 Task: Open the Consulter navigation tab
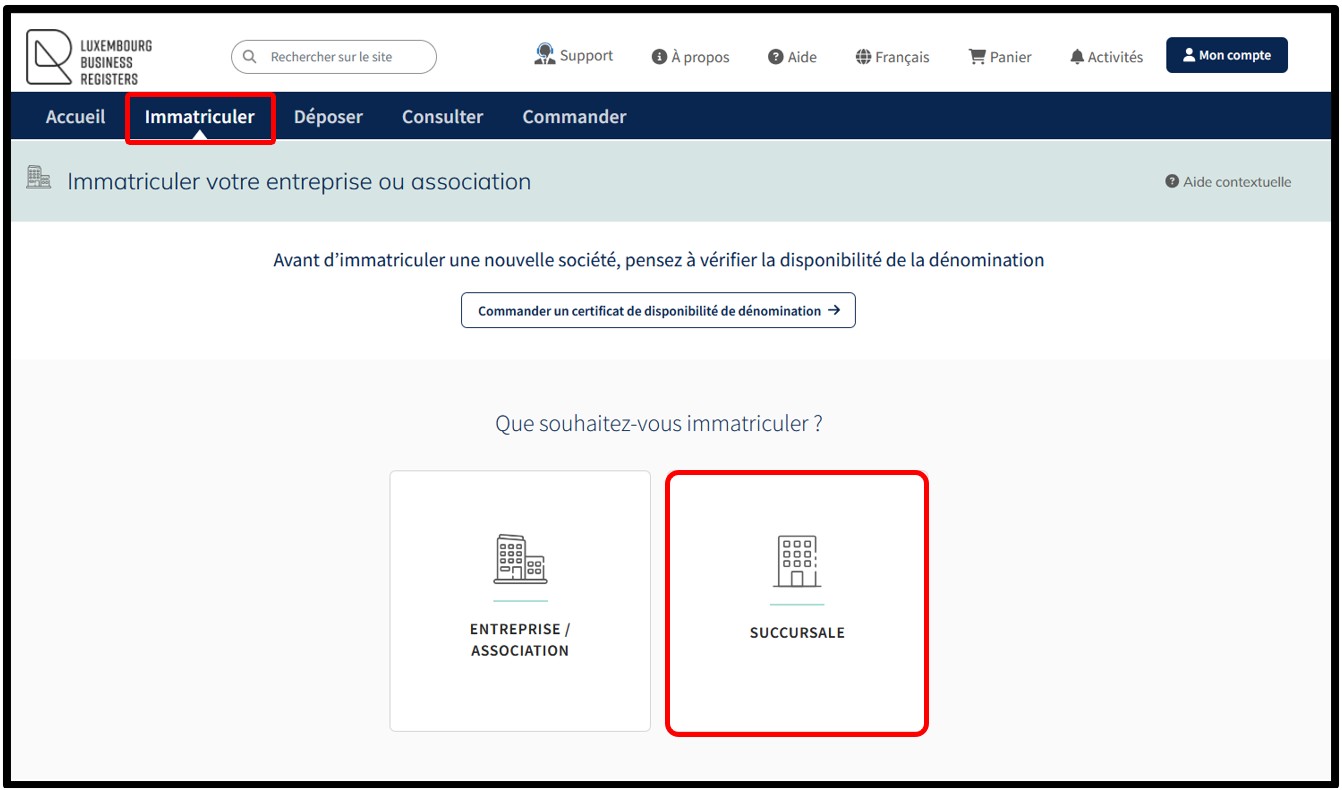442,117
